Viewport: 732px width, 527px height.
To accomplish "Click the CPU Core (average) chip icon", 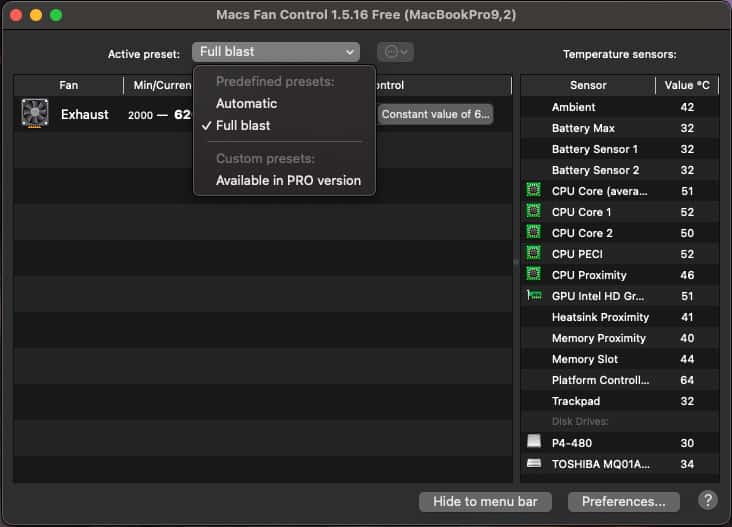I will pyautogui.click(x=534, y=190).
